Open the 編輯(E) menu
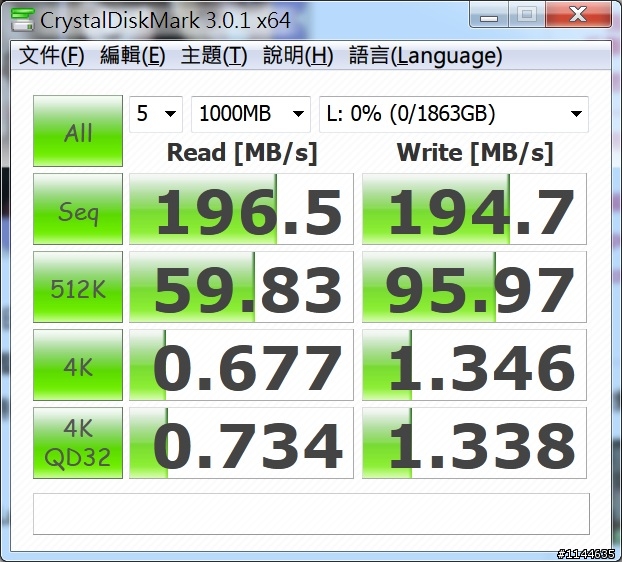The width and height of the screenshot is (622, 562). [132, 55]
